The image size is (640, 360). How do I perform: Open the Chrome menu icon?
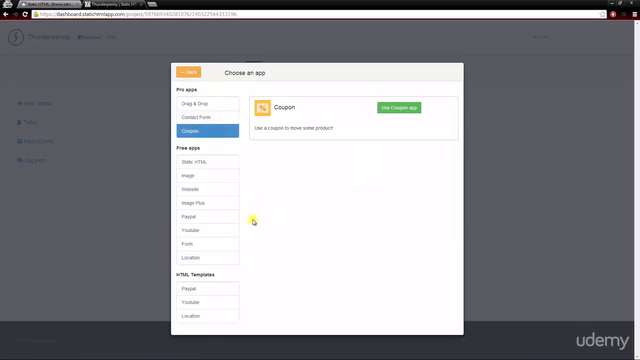point(635,14)
